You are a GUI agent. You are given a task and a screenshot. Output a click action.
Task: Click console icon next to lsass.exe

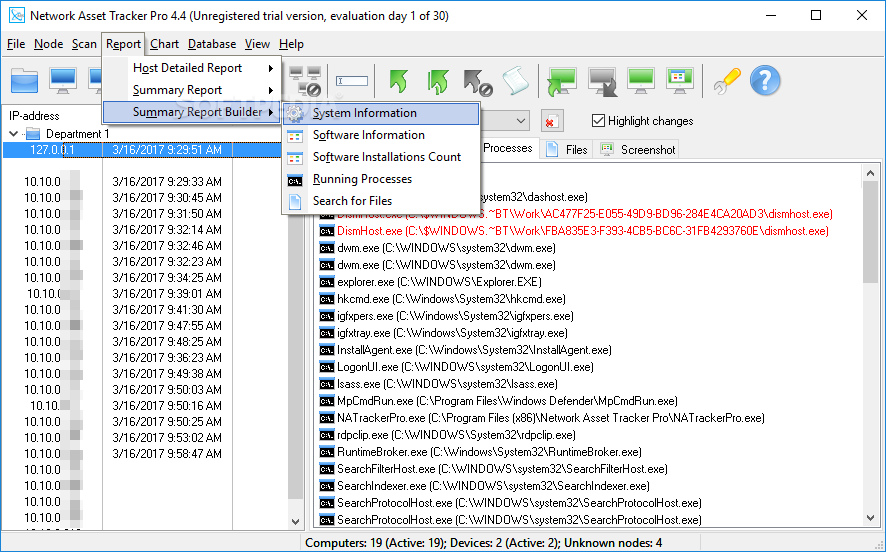tap(327, 384)
